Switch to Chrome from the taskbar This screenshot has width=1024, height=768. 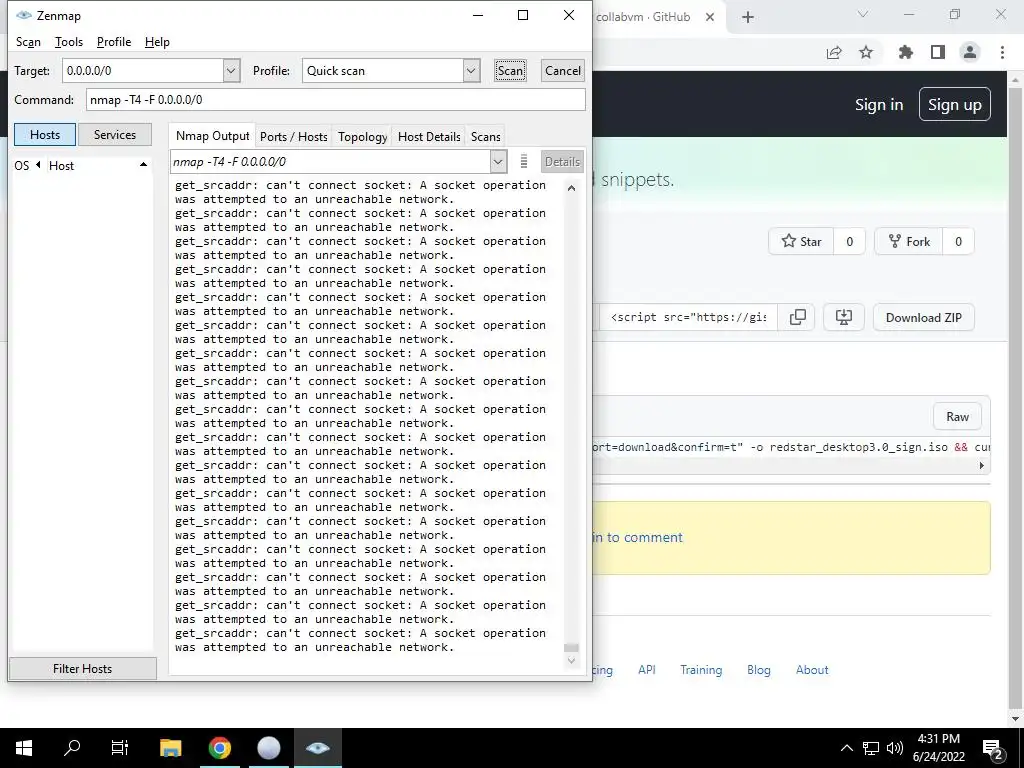[x=220, y=748]
